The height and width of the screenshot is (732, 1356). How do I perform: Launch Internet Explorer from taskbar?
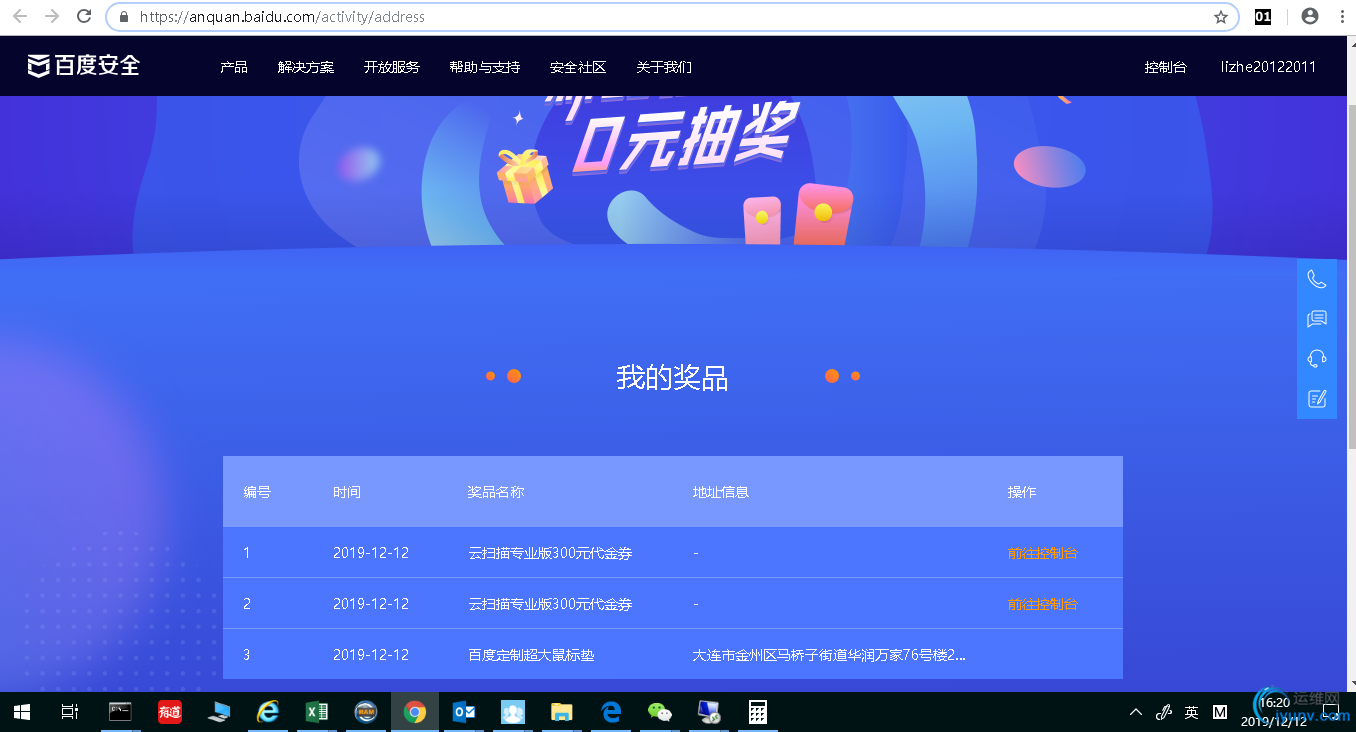[x=267, y=712]
